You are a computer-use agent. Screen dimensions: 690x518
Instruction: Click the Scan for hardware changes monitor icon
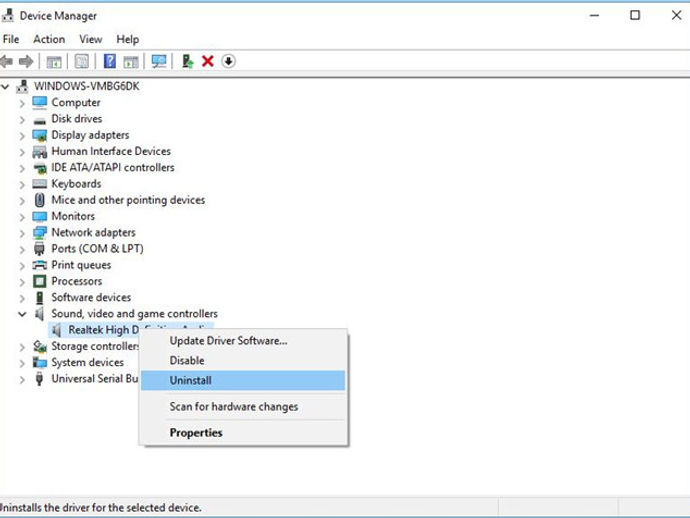point(159,61)
